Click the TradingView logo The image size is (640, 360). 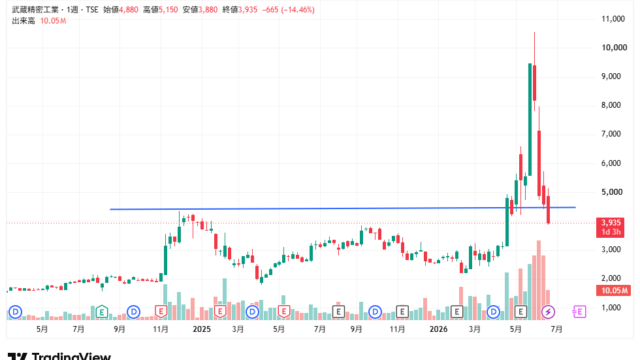click(x=59, y=356)
